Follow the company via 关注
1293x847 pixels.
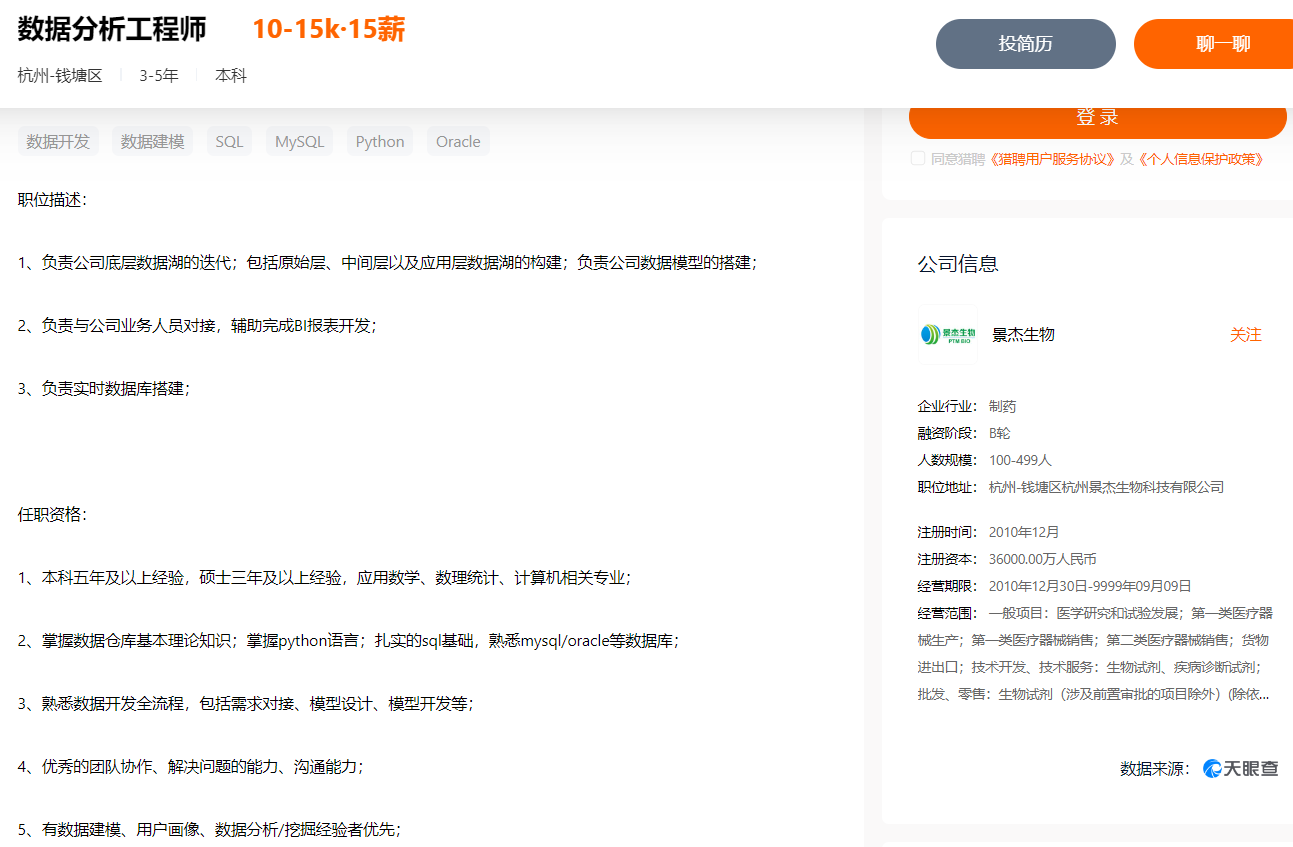(x=1245, y=335)
